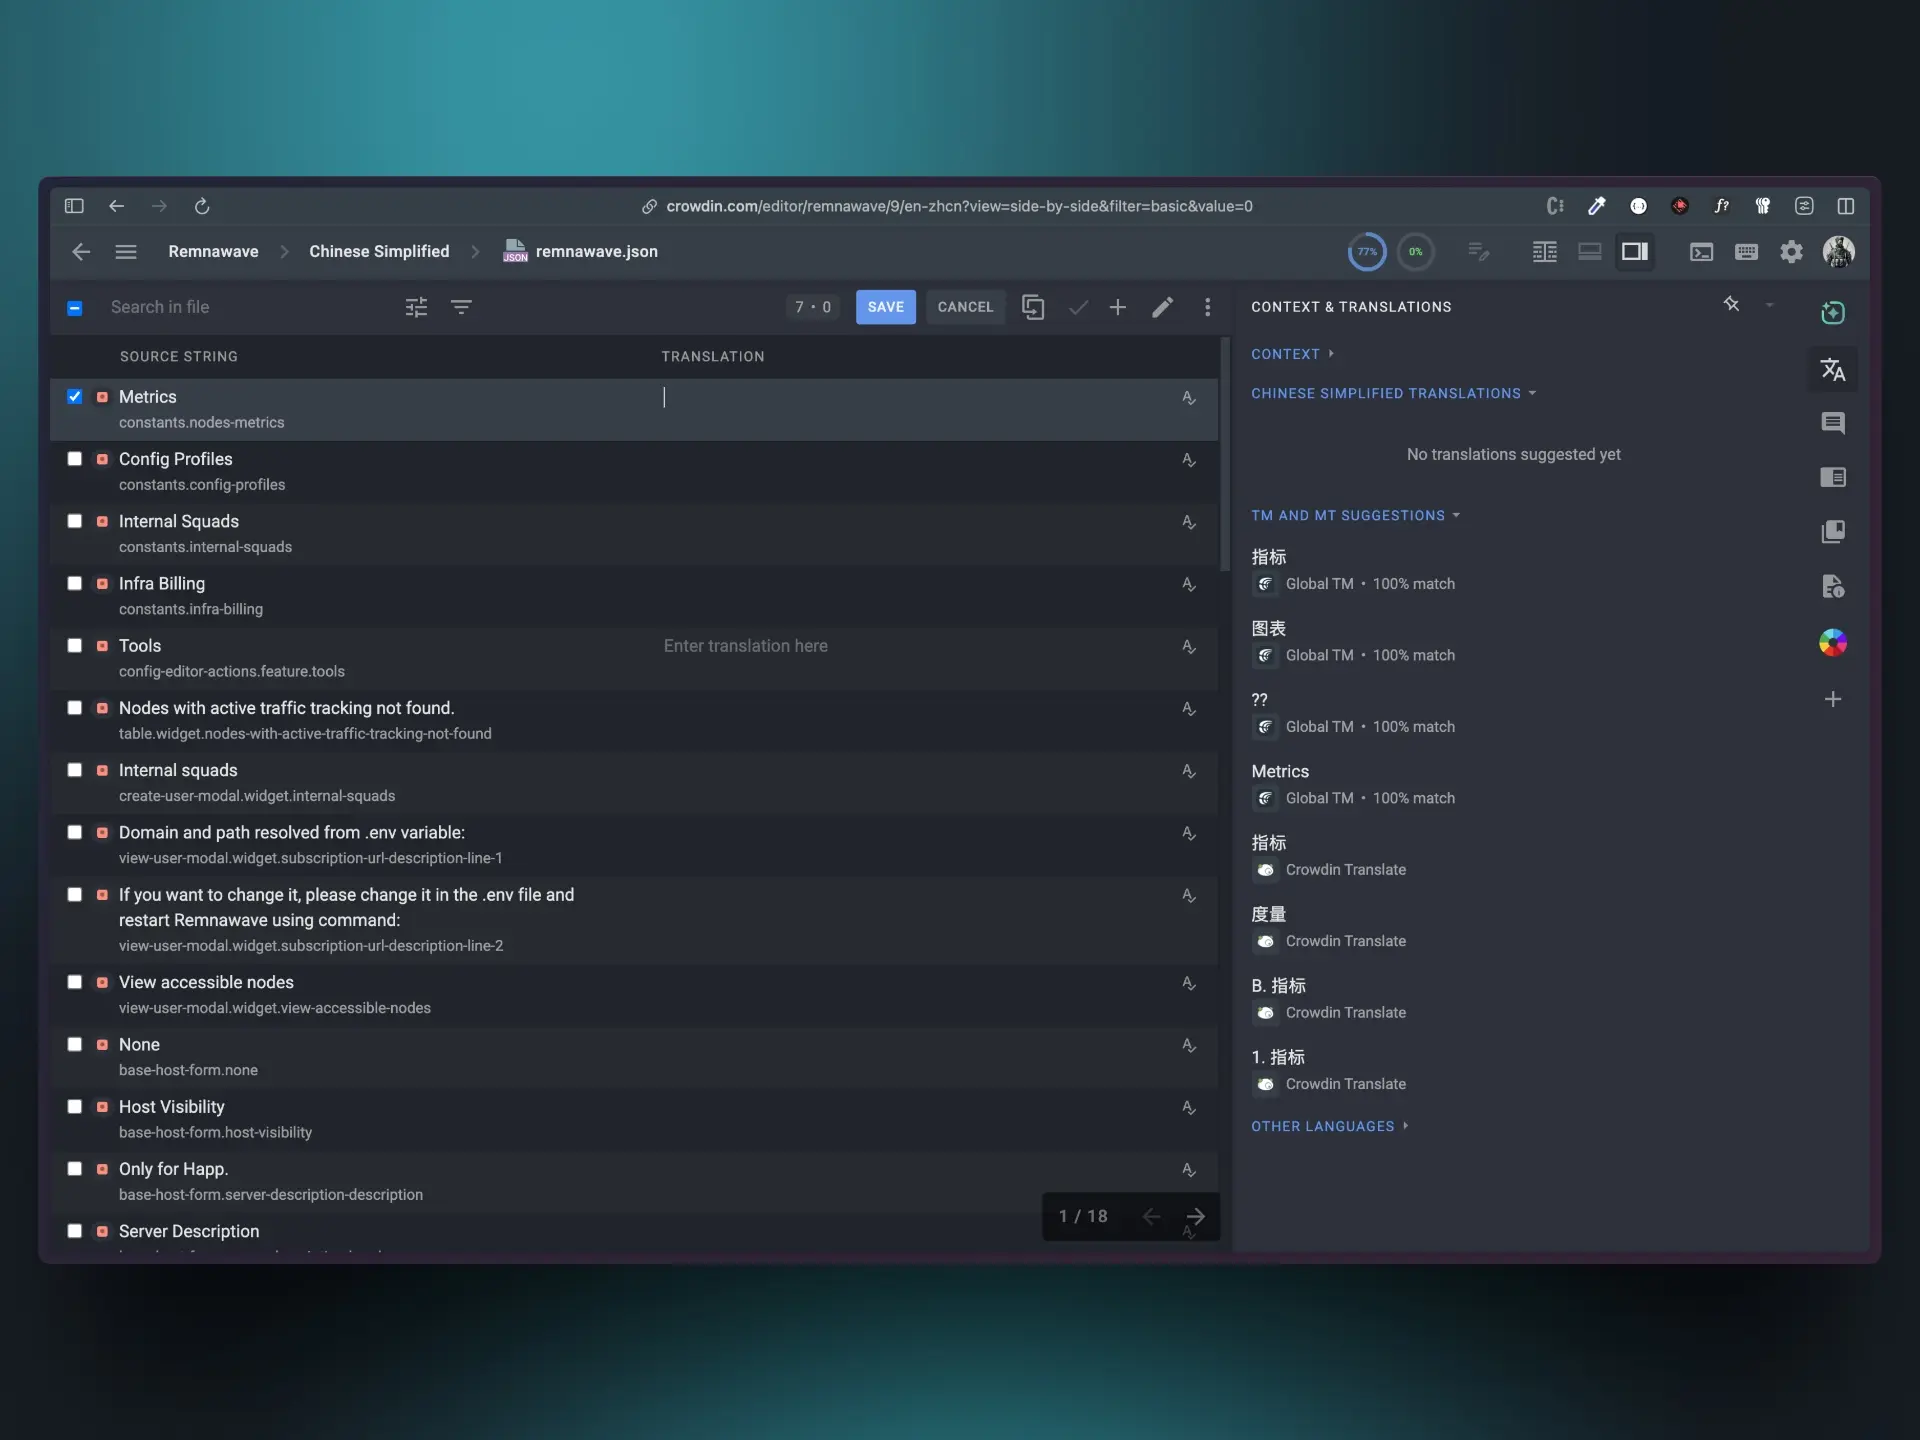Screen dimensions: 1920x1440
Task: Click the colorful wheel icon in sidebar
Action: [x=1832, y=643]
